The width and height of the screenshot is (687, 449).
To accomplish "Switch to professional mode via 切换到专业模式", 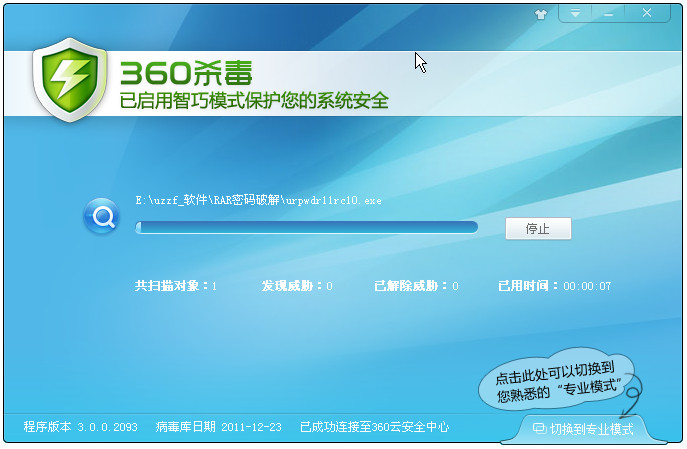I will coord(585,429).
